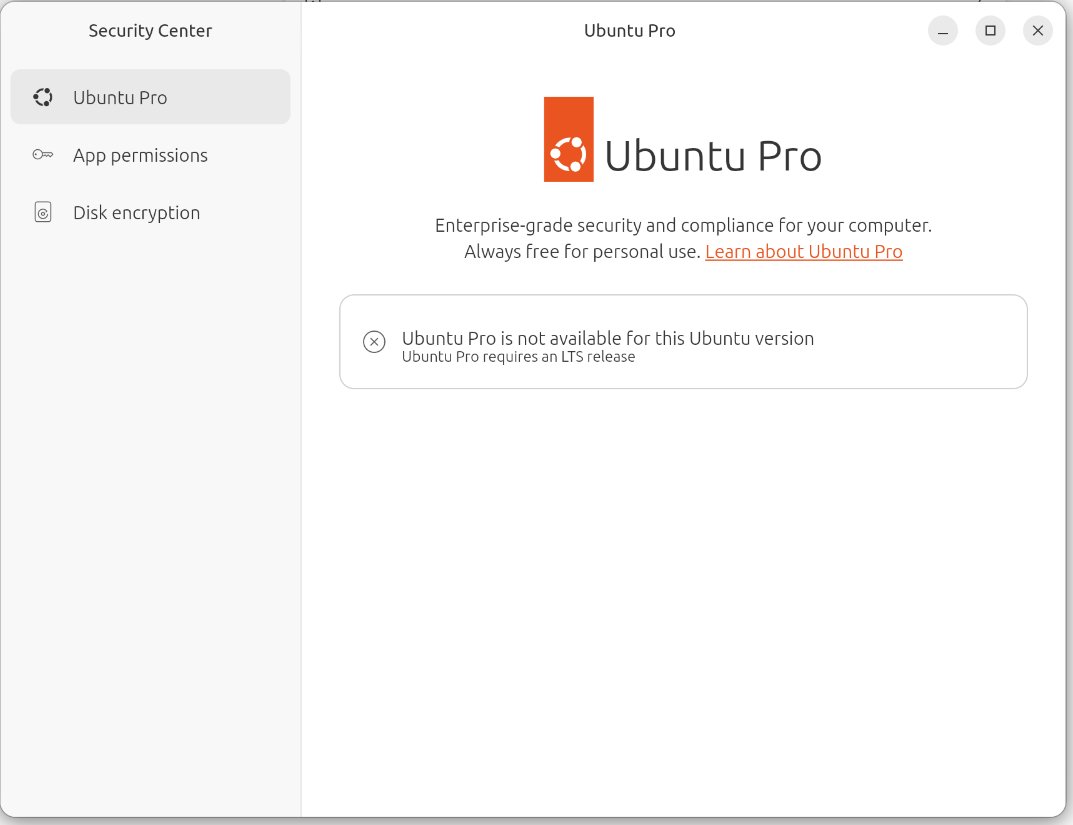Click the key icon beside App permissions
This screenshot has width=1073, height=825.
[x=42, y=155]
